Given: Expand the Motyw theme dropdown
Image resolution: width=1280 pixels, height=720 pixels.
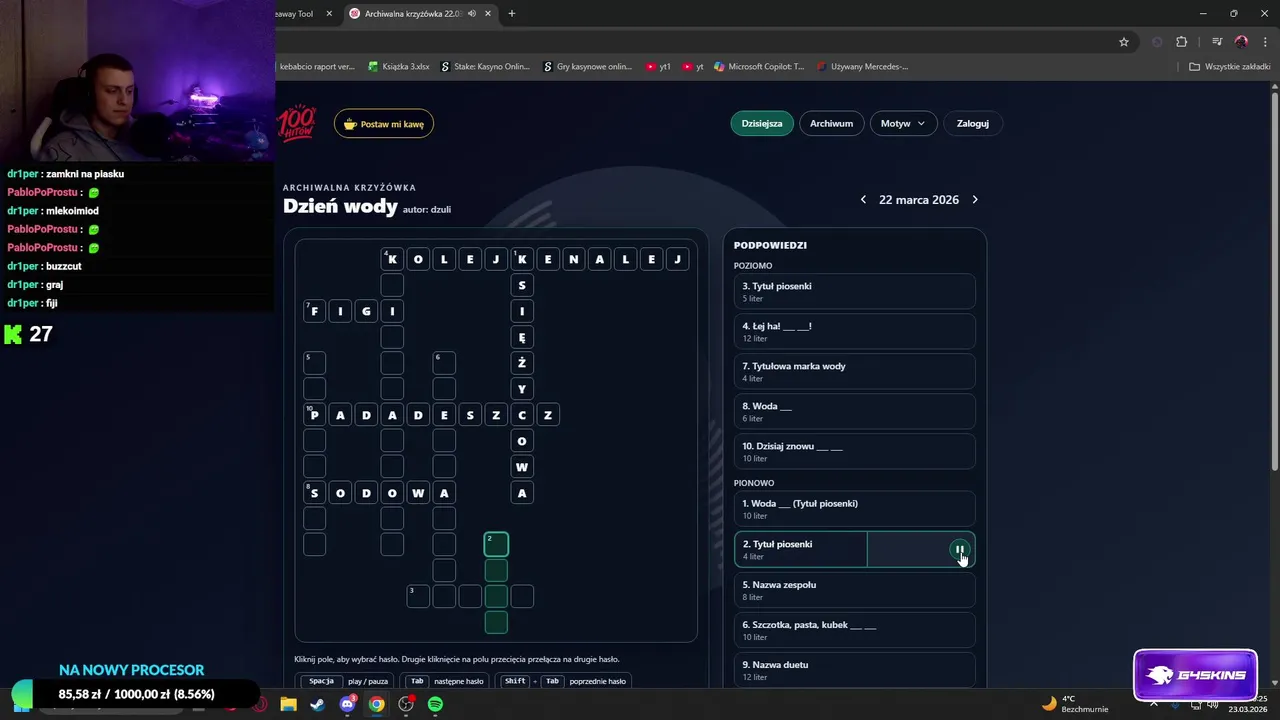Looking at the screenshot, I should tap(903, 123).
